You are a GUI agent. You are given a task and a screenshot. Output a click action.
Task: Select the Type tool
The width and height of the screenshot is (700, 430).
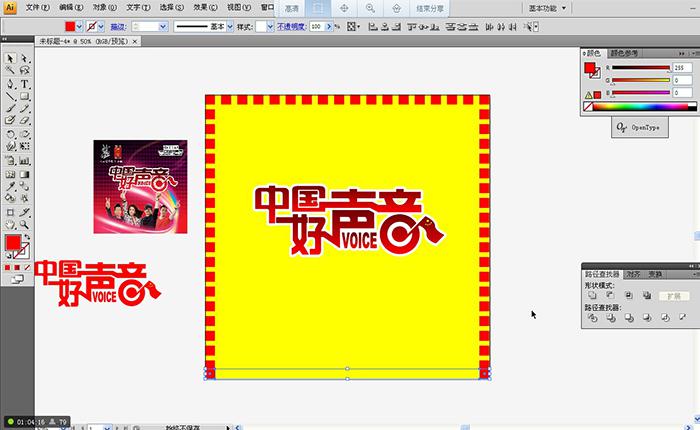coord(25,84)
